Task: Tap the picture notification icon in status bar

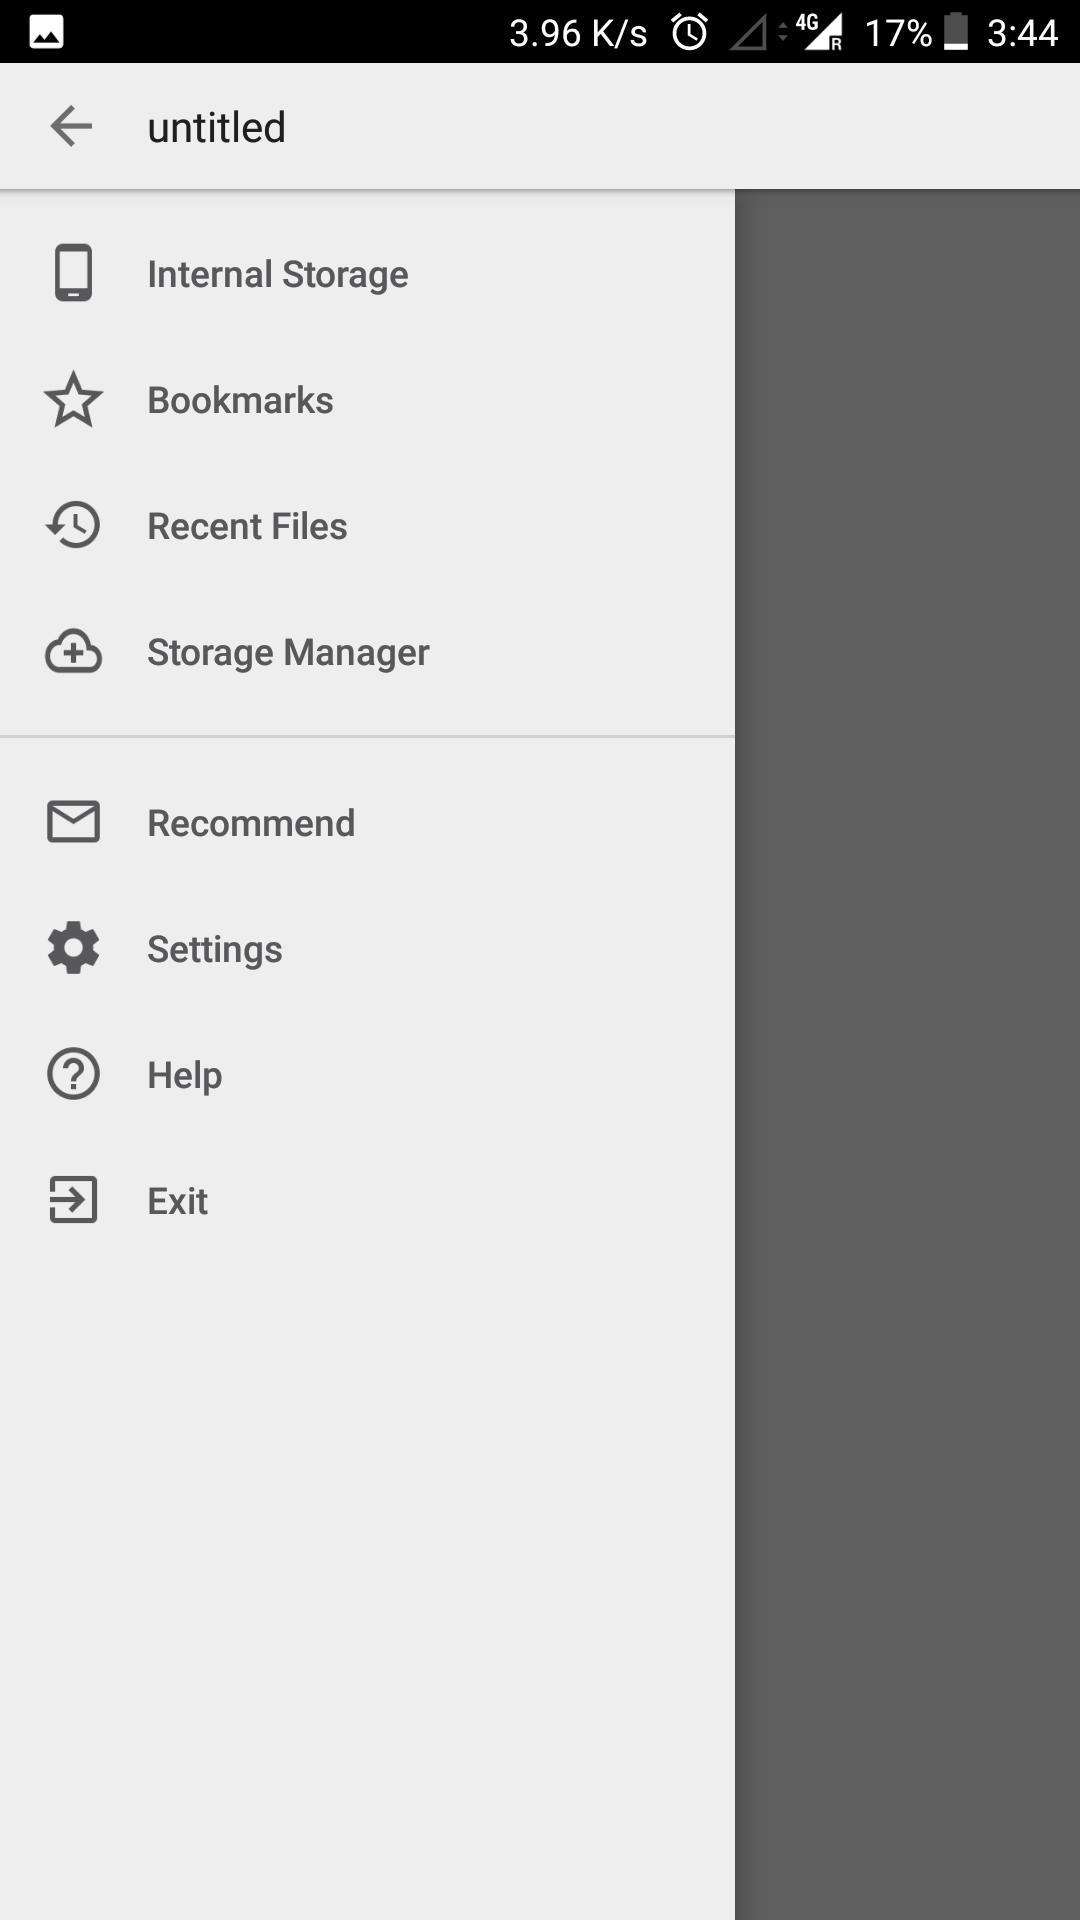Action: pyautogui.click(x=46, y=32)
